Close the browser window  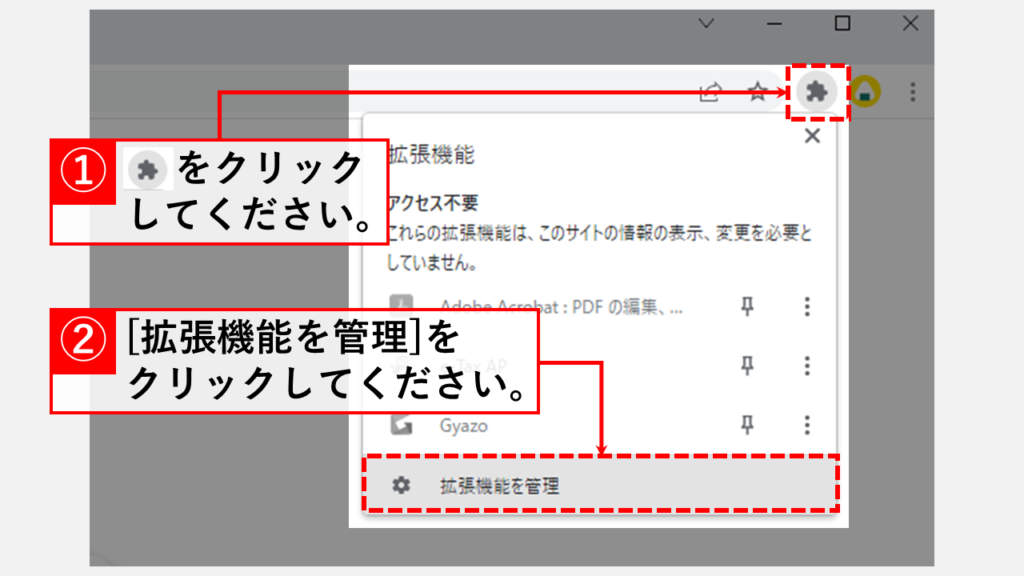coord(910,24)
